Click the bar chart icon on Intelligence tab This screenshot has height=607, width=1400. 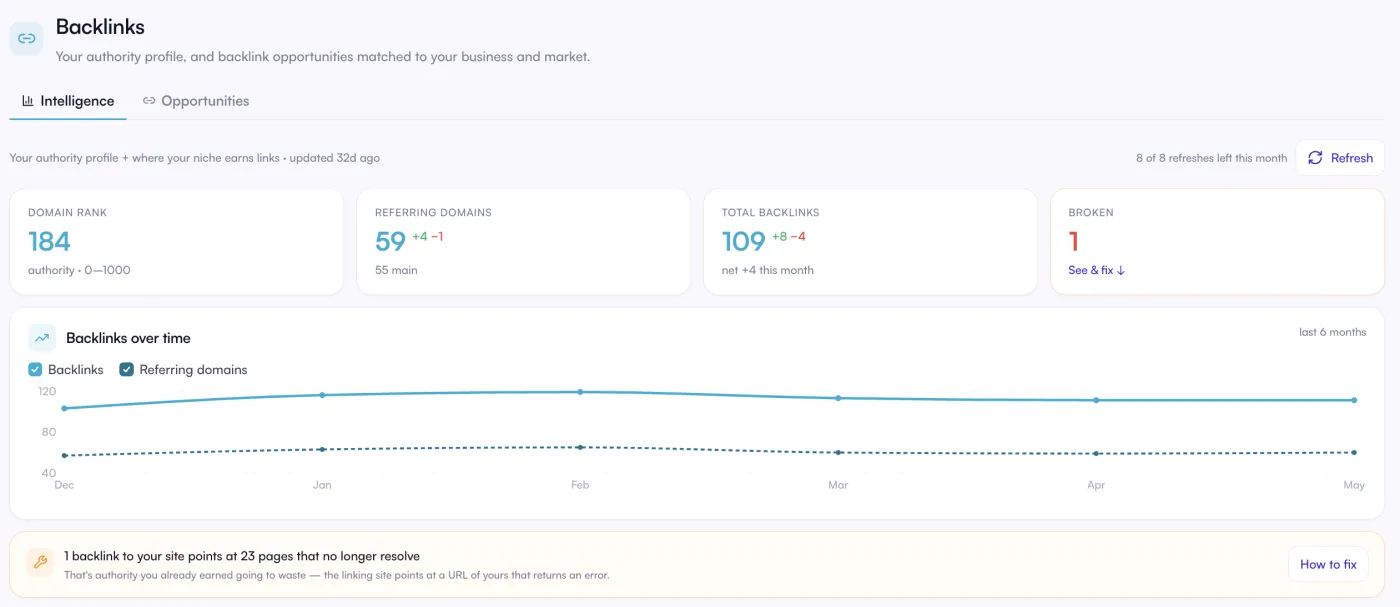tap(28, 101)
